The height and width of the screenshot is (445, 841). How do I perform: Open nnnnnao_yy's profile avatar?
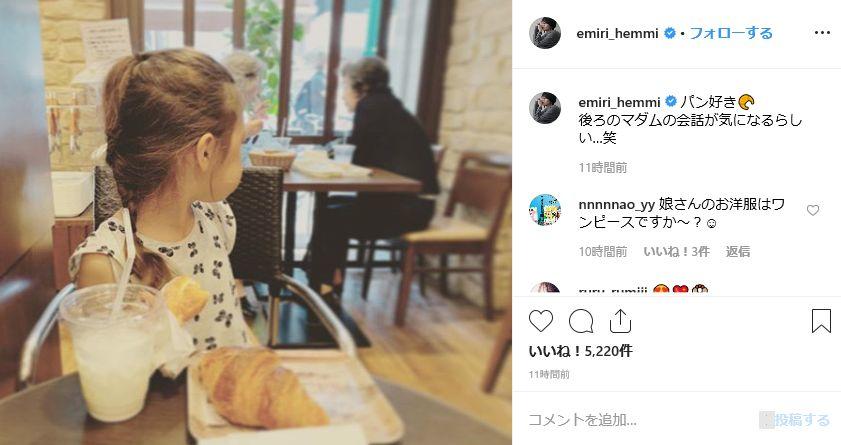coord(545,210)
